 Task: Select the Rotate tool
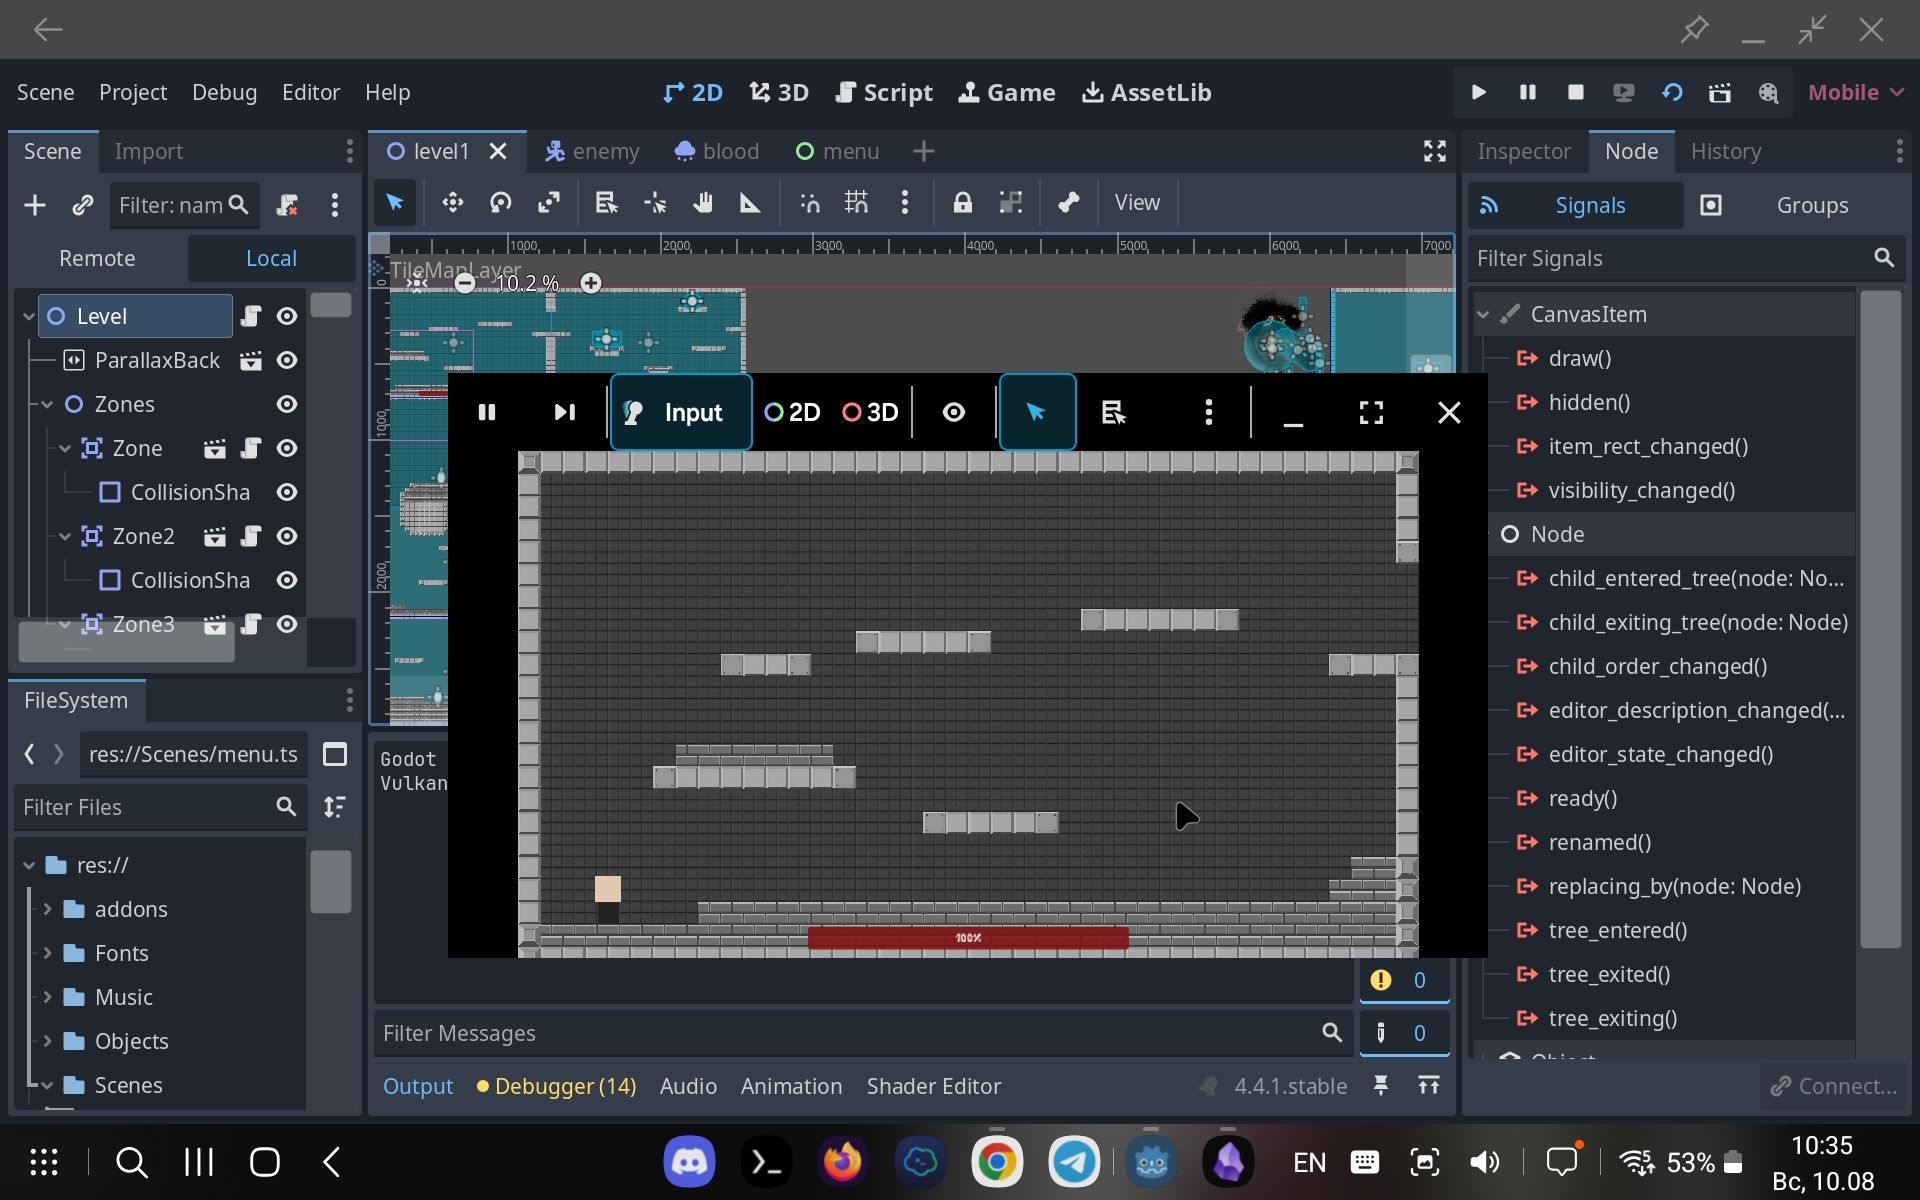(x=501, y=203)
